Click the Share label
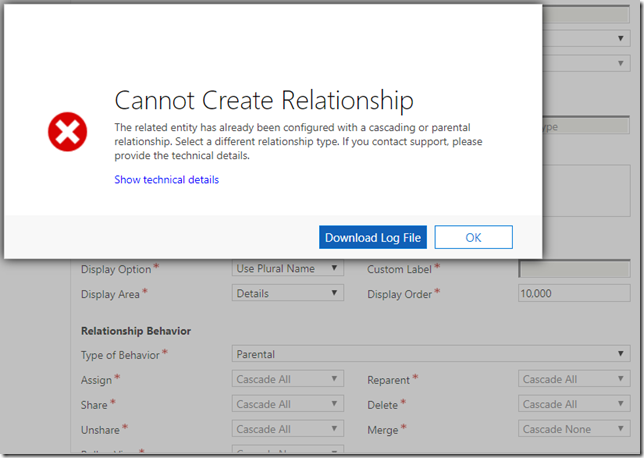This screenshot has height=458, width=644. 94,405
